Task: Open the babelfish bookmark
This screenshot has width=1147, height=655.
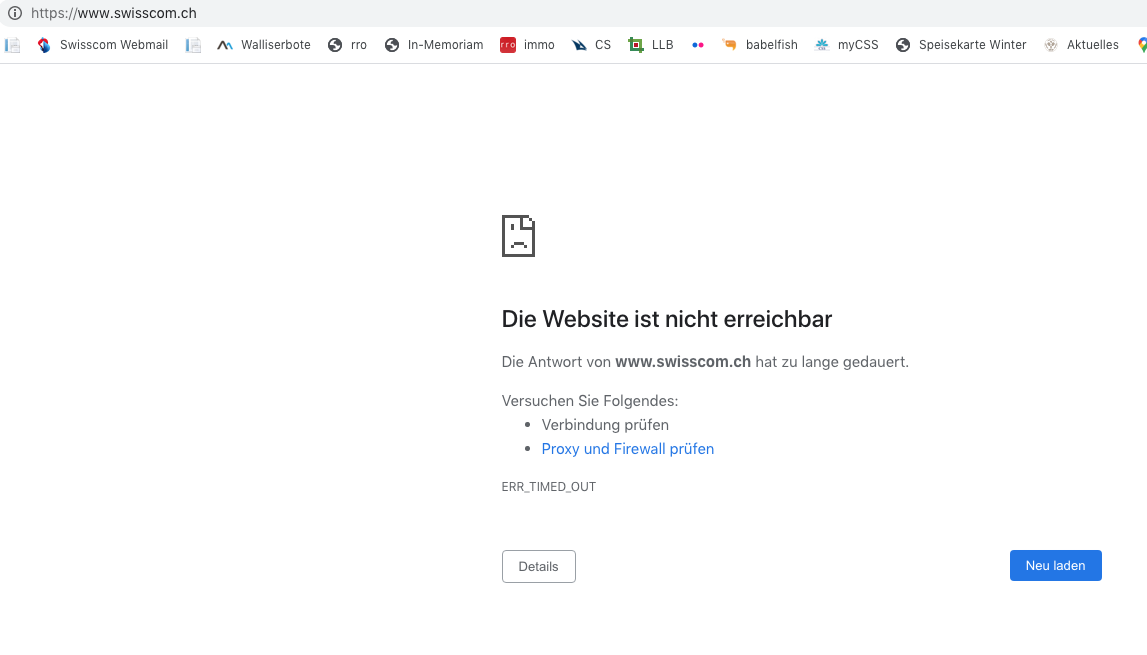Action: pos(759,45)
